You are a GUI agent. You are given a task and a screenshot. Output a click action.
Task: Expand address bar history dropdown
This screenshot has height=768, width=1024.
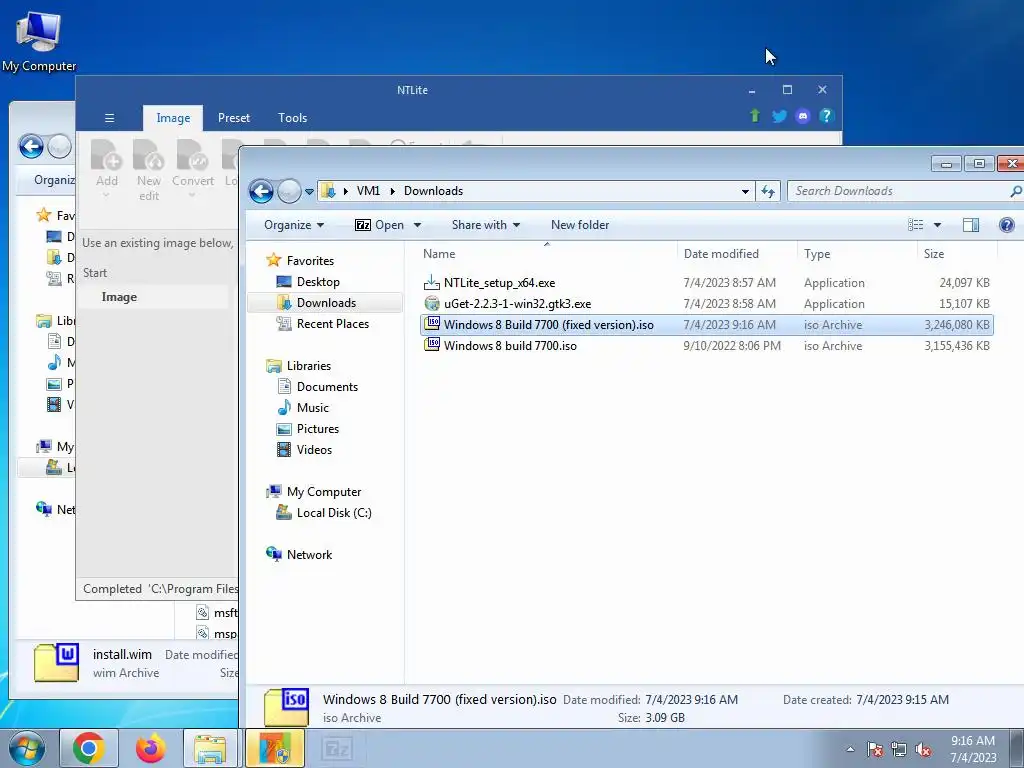(x=745, y=191)
